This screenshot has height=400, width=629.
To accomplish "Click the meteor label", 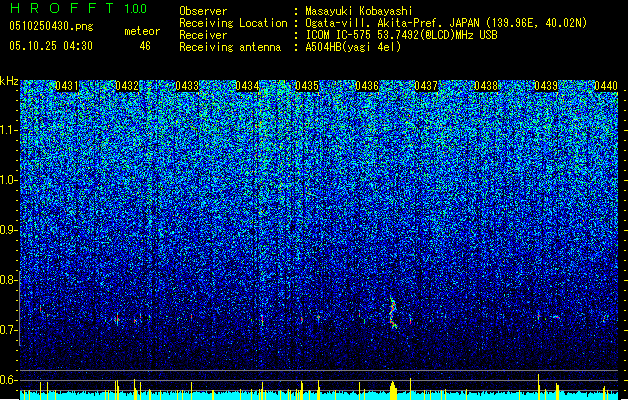I will (142, 31).
